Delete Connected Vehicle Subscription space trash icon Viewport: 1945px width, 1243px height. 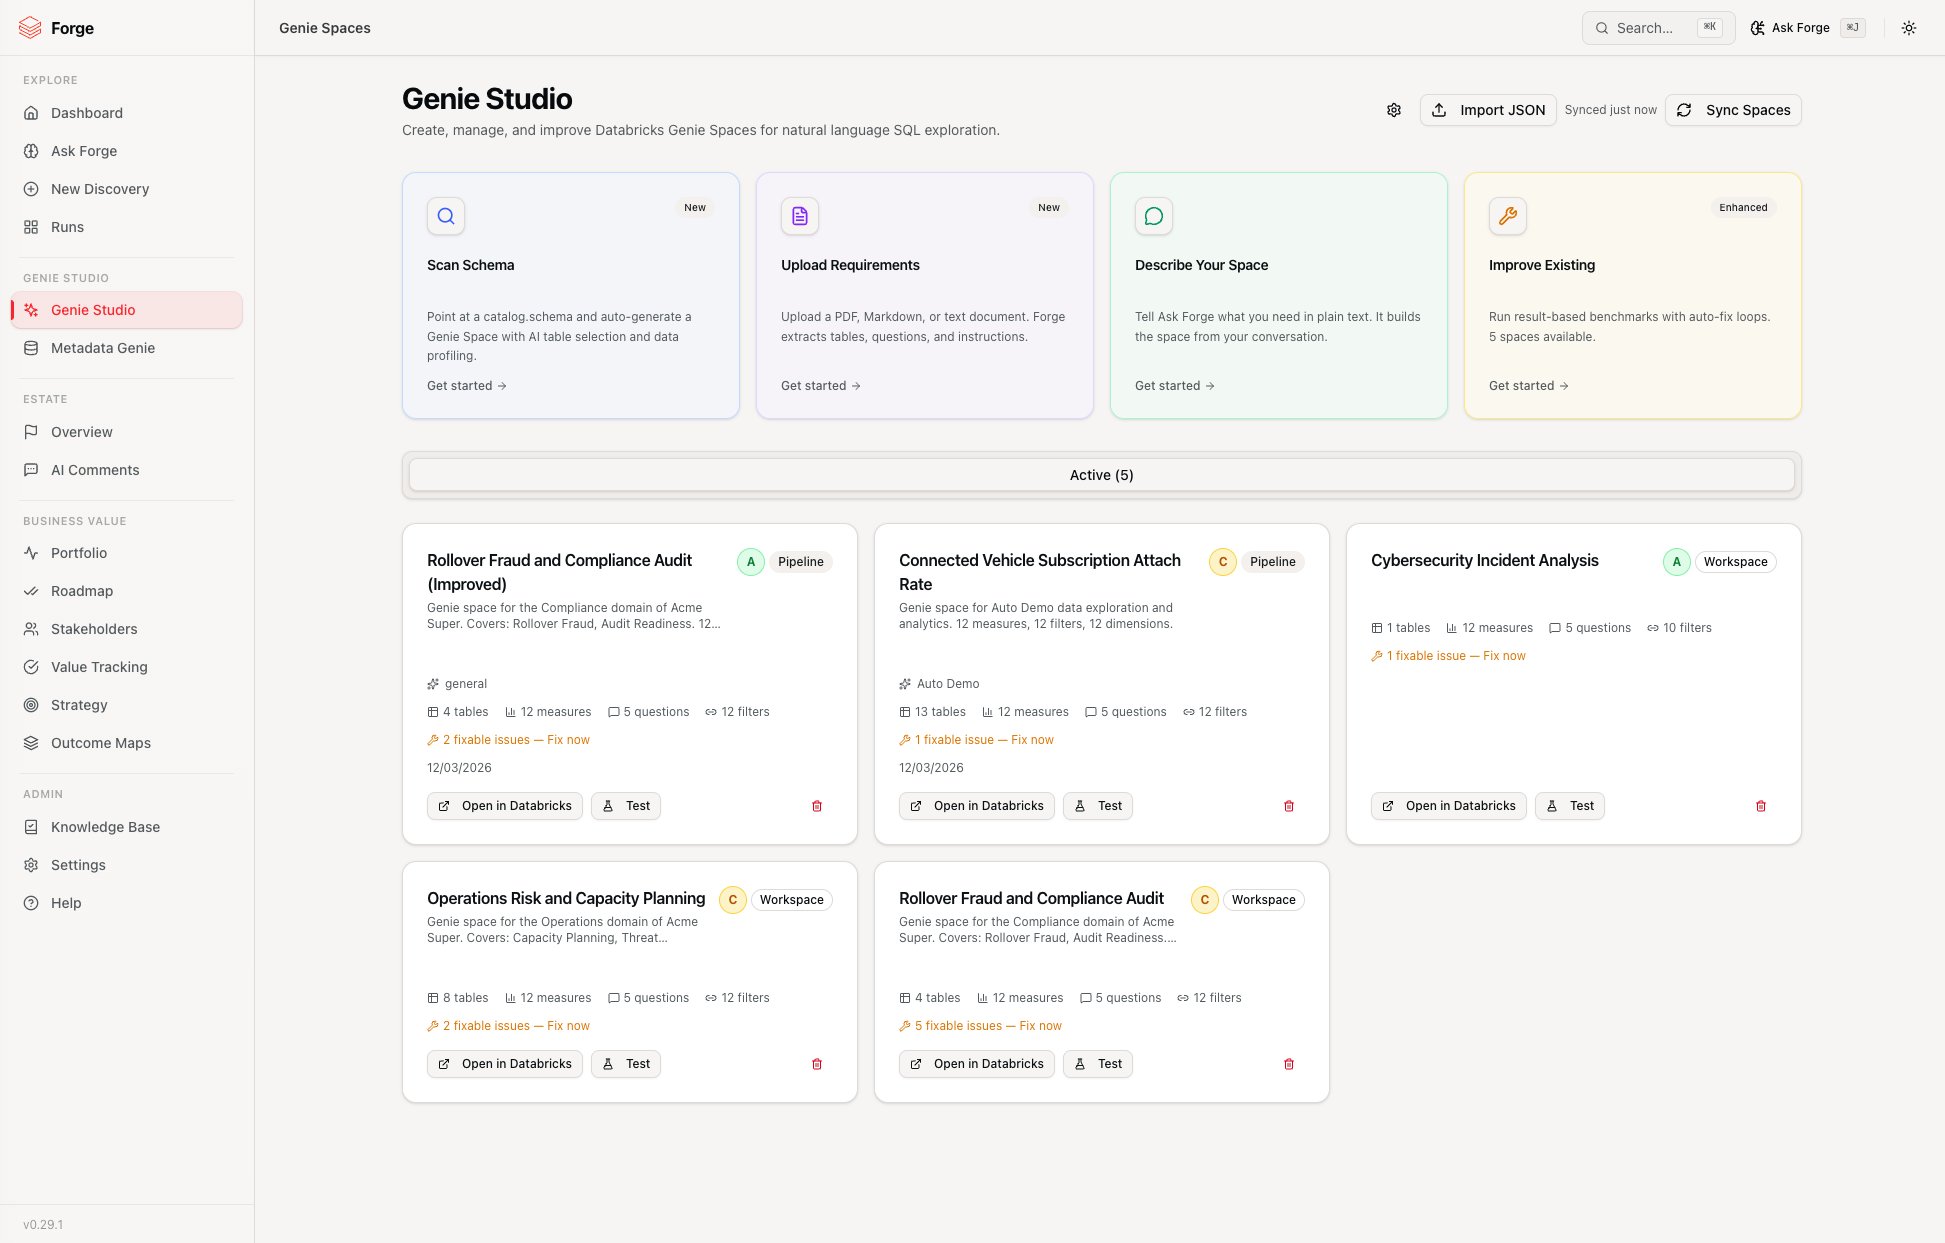click(x=1289, y=806)
